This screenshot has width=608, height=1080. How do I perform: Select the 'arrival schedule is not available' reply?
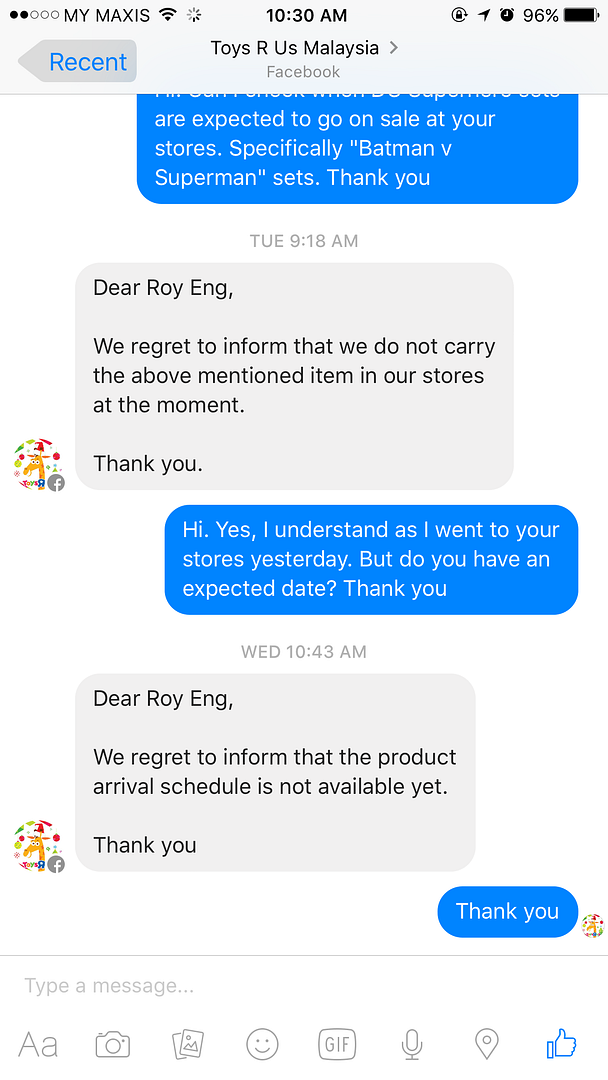tap(275, 772)
